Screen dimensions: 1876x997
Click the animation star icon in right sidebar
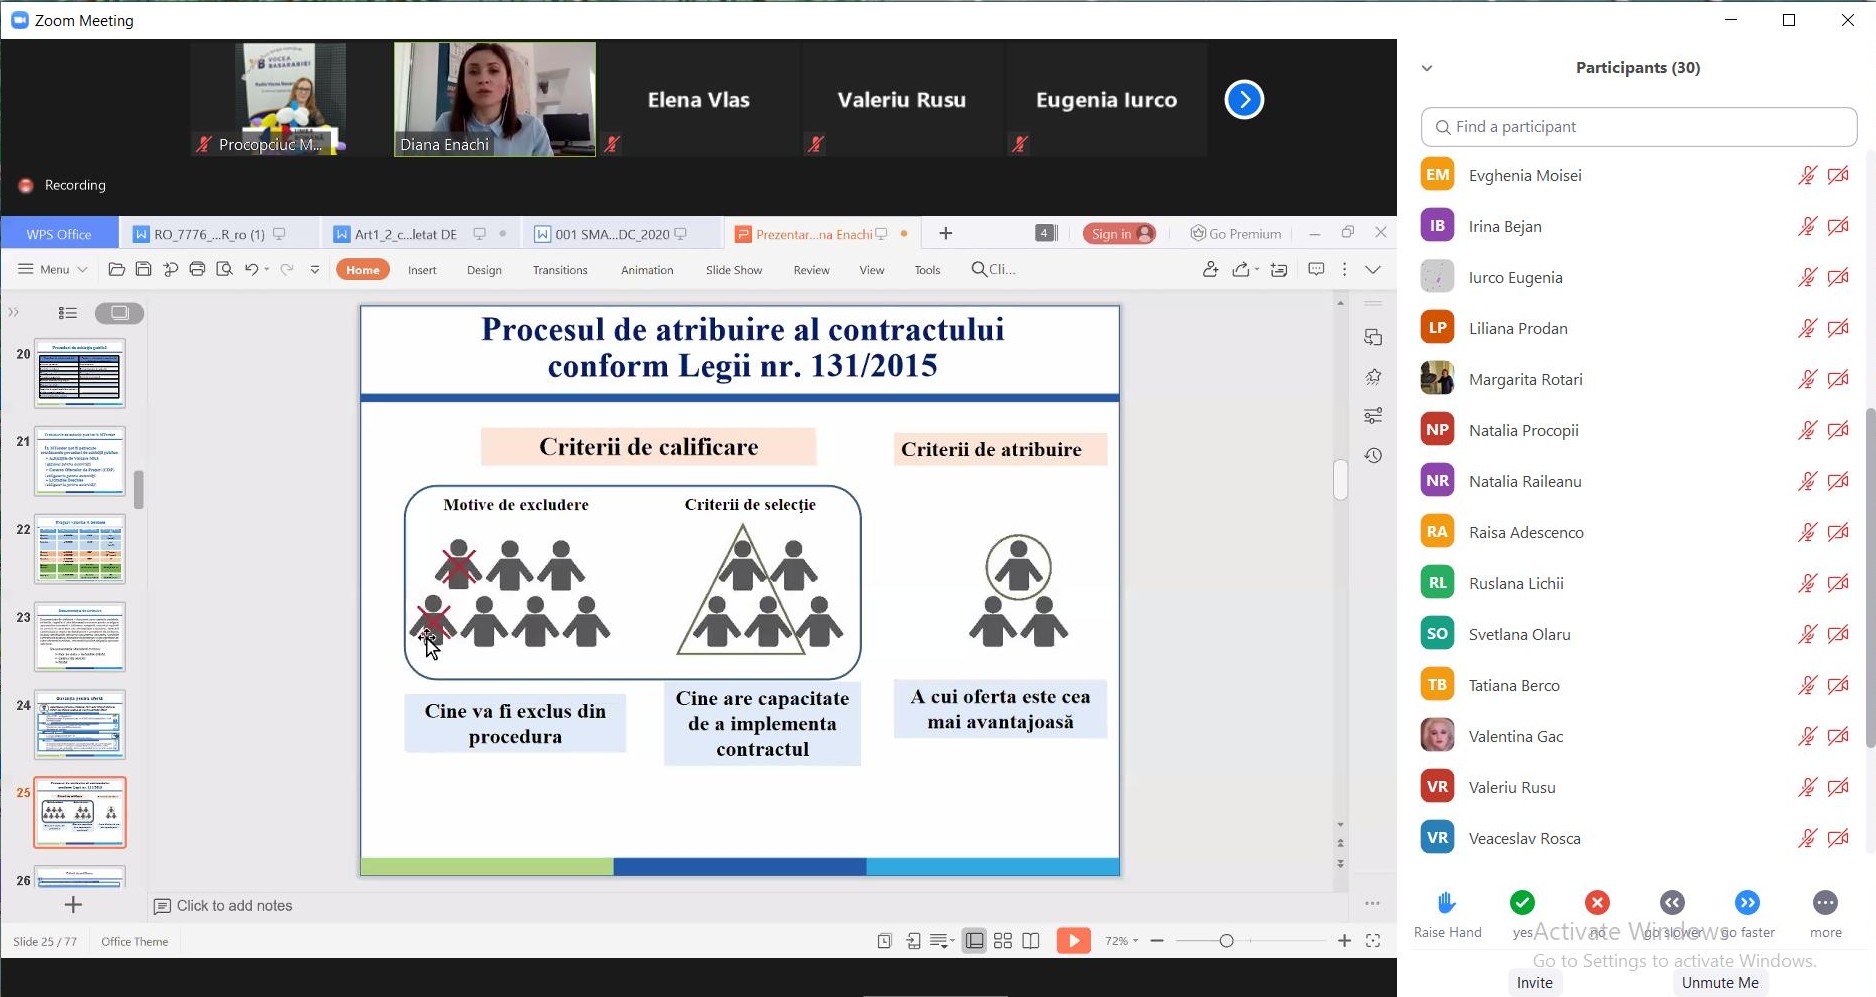(x=1373, y=377)
